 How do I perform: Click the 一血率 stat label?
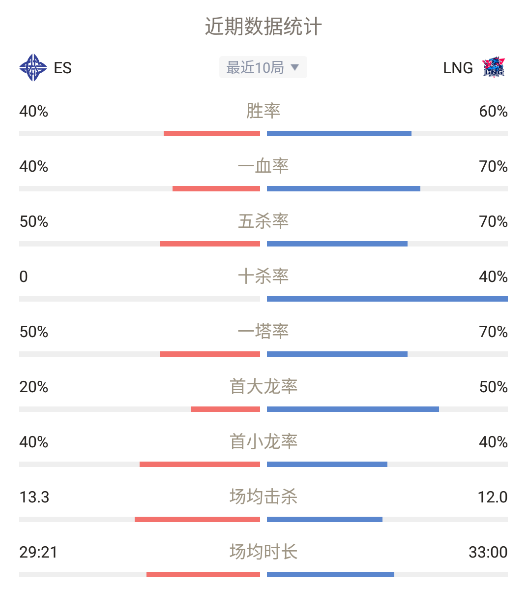263,166
